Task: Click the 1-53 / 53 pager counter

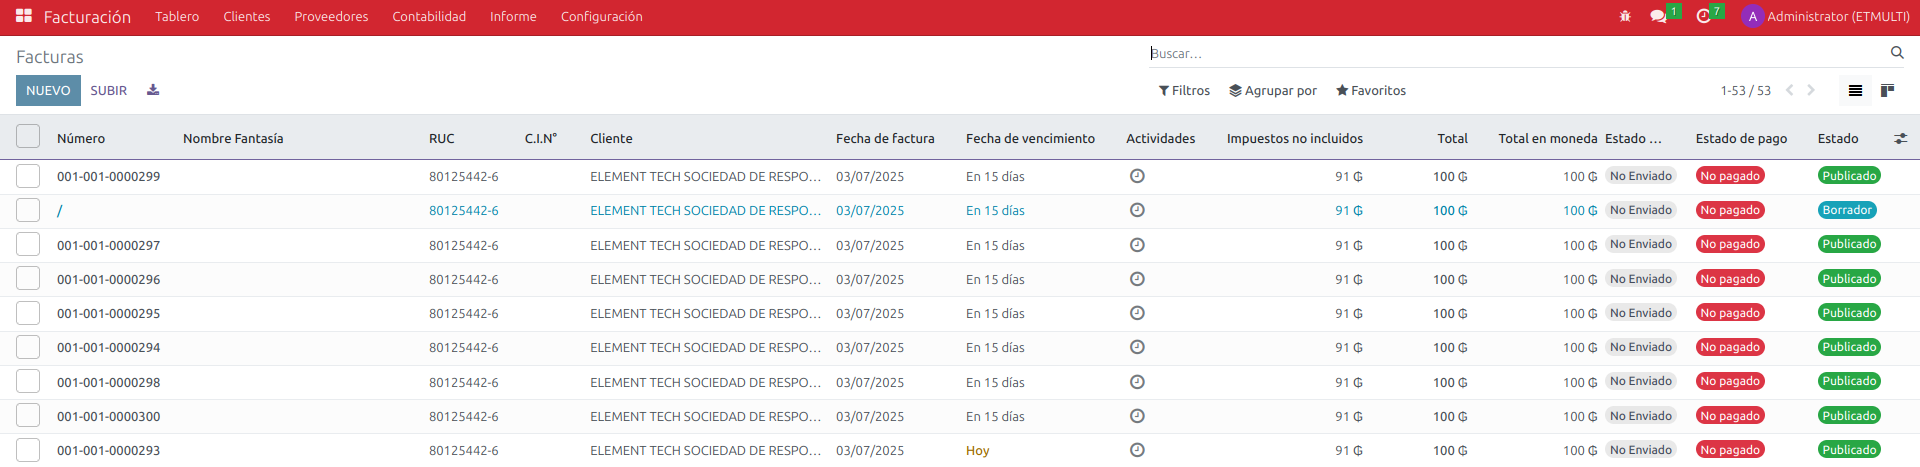Action: coord(1745,90)
